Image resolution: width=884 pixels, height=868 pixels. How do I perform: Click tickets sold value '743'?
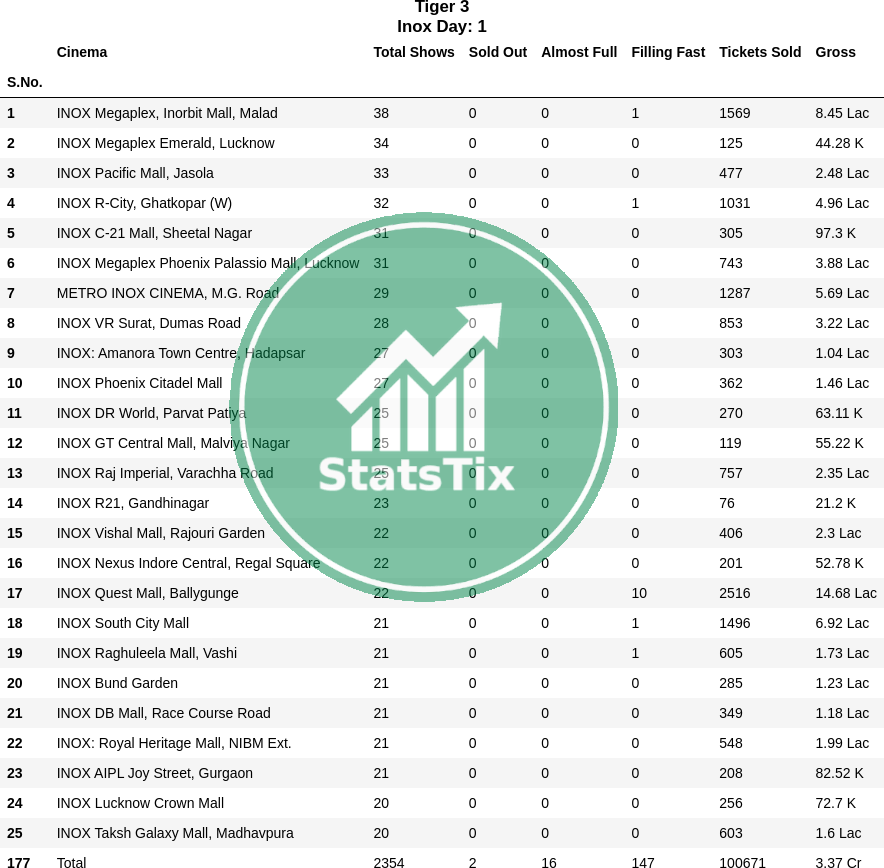[x=731, y=263]
